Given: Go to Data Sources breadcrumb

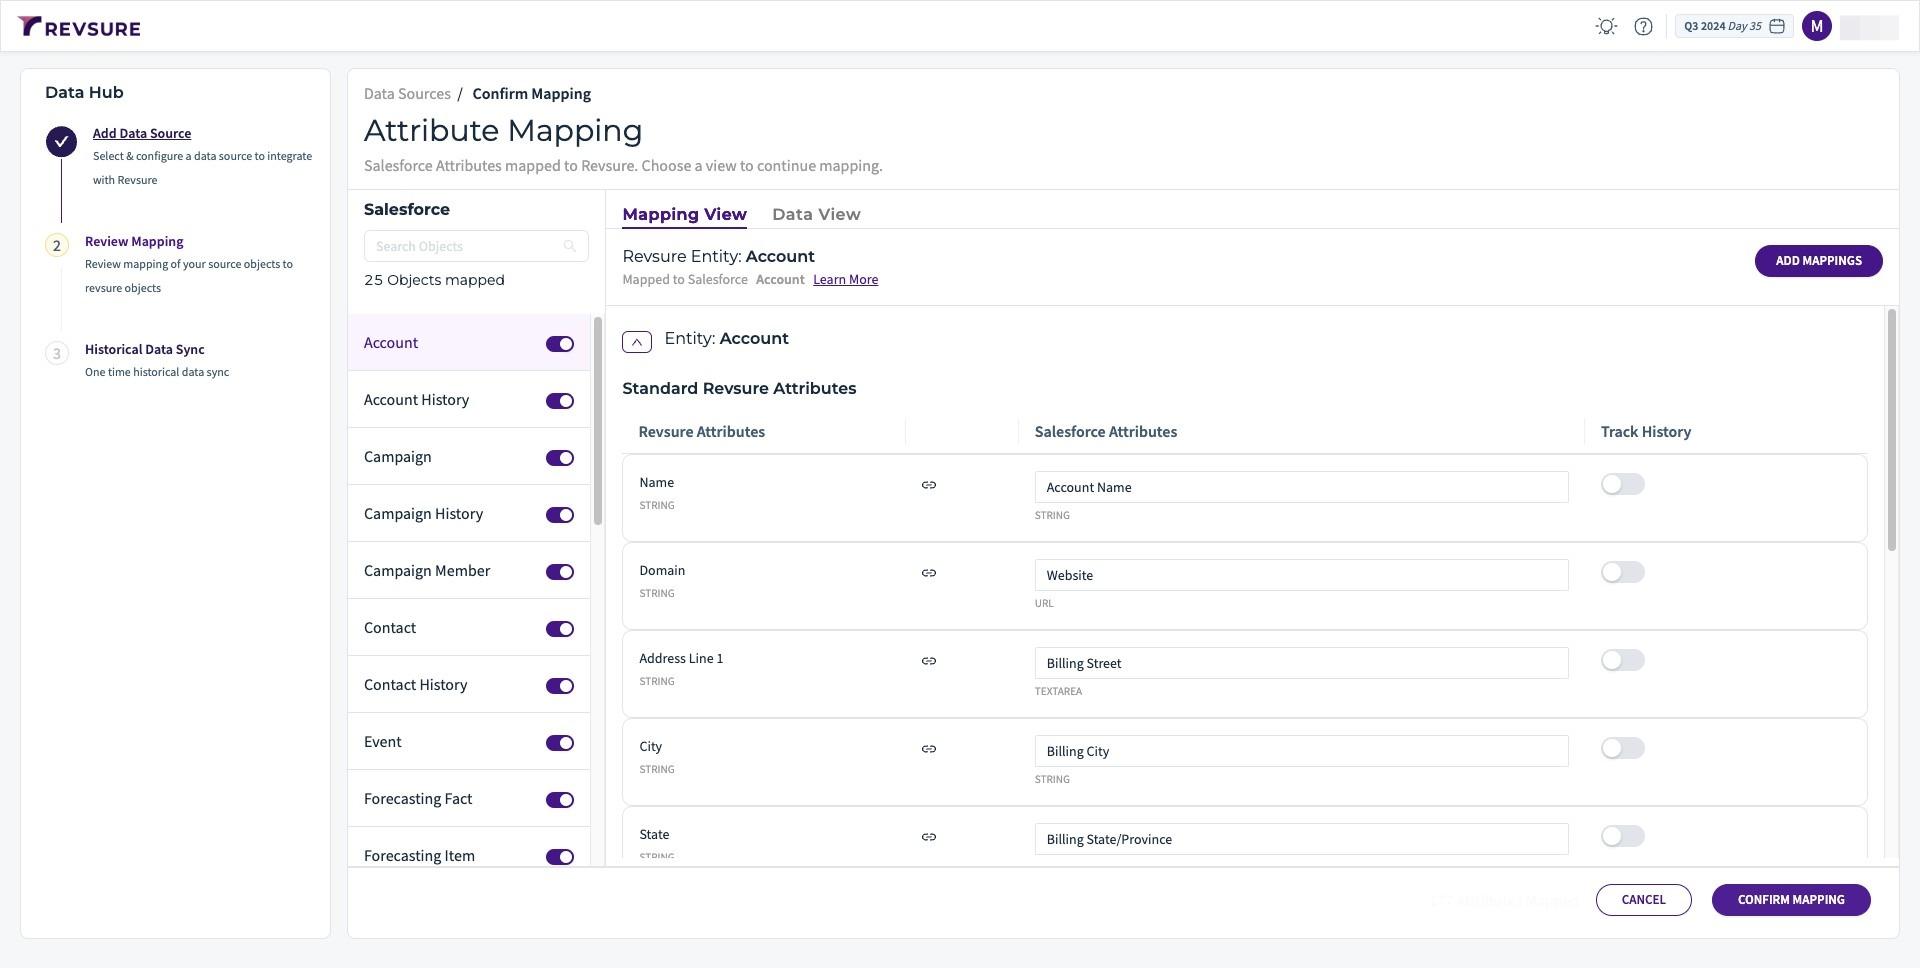Looking at the screenshot, I should click(407, 94).
